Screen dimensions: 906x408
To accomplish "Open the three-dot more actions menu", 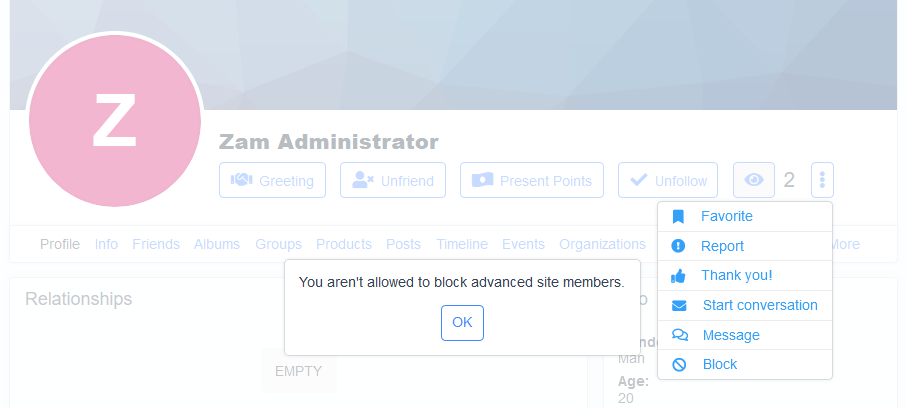I will 822,180.
